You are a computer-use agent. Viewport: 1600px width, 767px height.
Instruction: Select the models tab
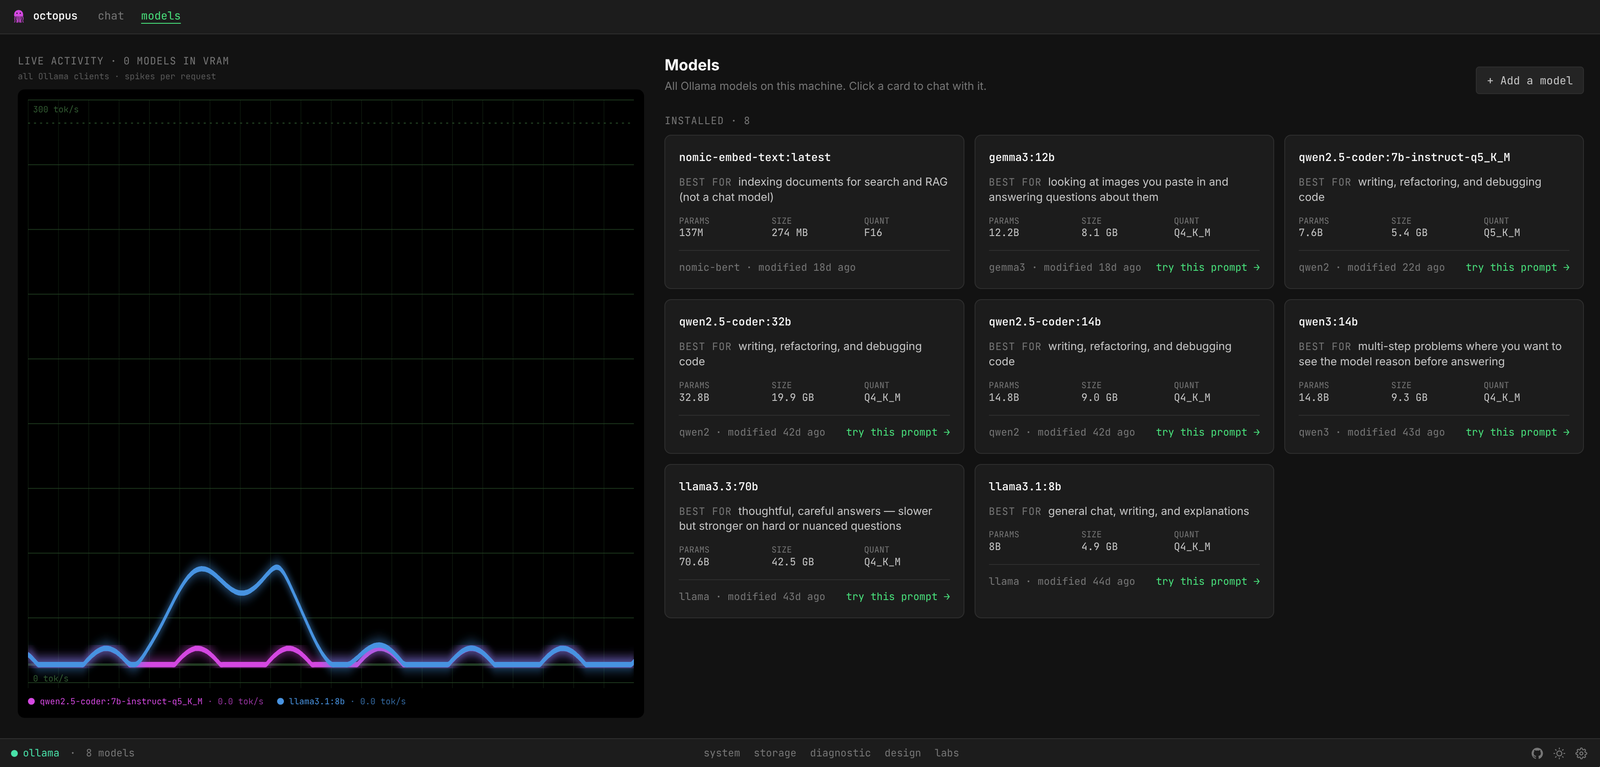point(161,16)
